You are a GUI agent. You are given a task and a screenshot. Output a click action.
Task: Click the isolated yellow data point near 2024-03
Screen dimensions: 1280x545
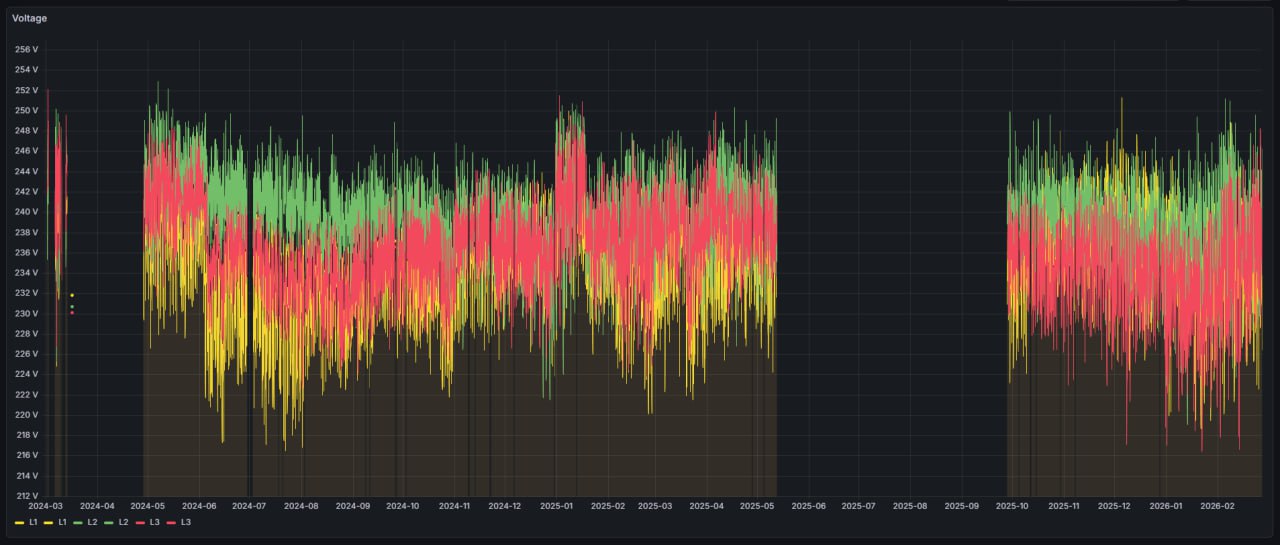[x=72, y=295]
